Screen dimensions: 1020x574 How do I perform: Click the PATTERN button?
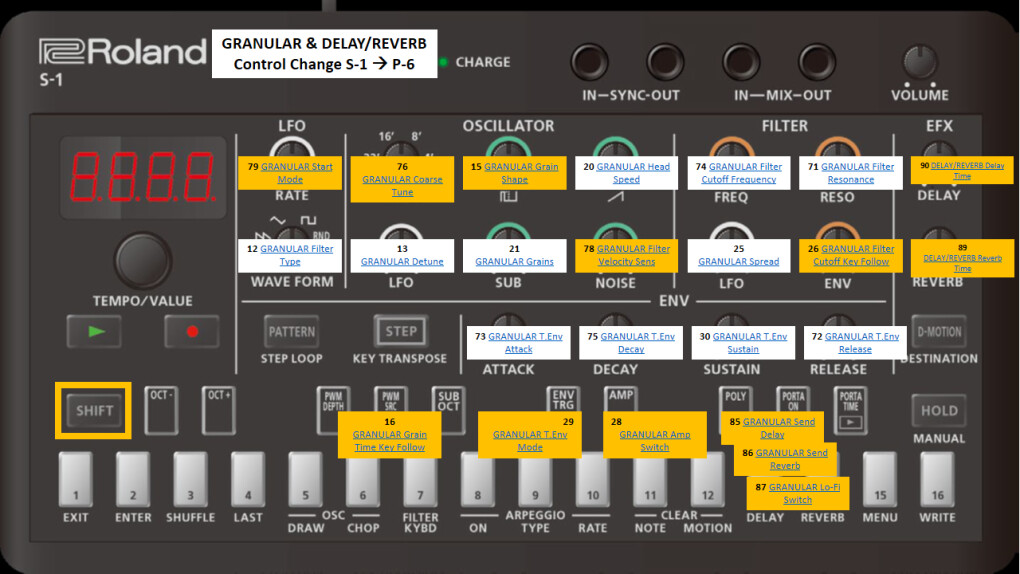click(291, 332)
